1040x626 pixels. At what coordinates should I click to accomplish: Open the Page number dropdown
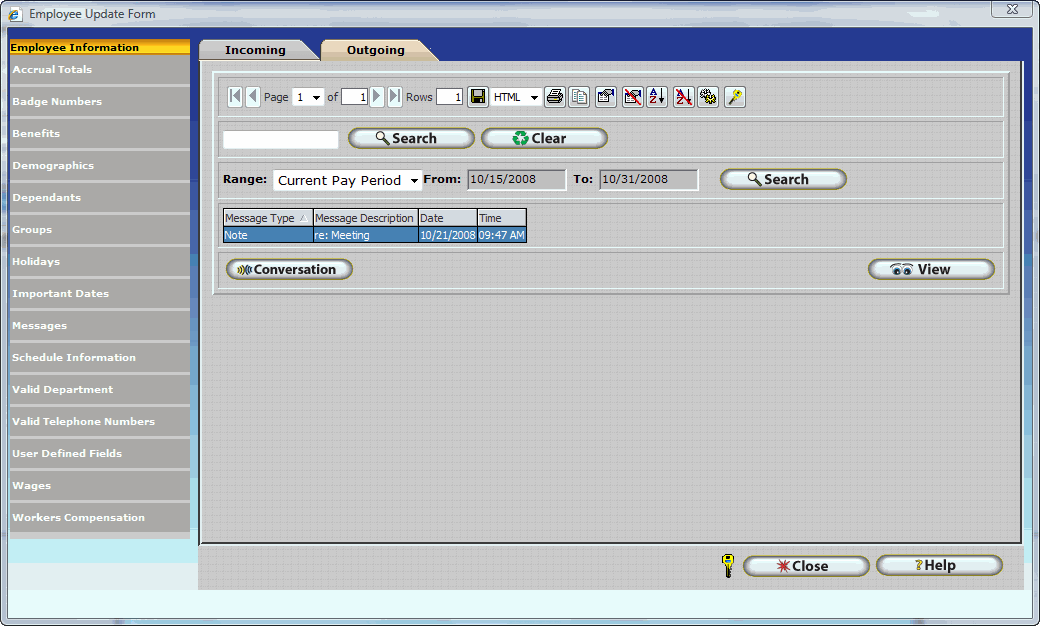pos(309,97)
